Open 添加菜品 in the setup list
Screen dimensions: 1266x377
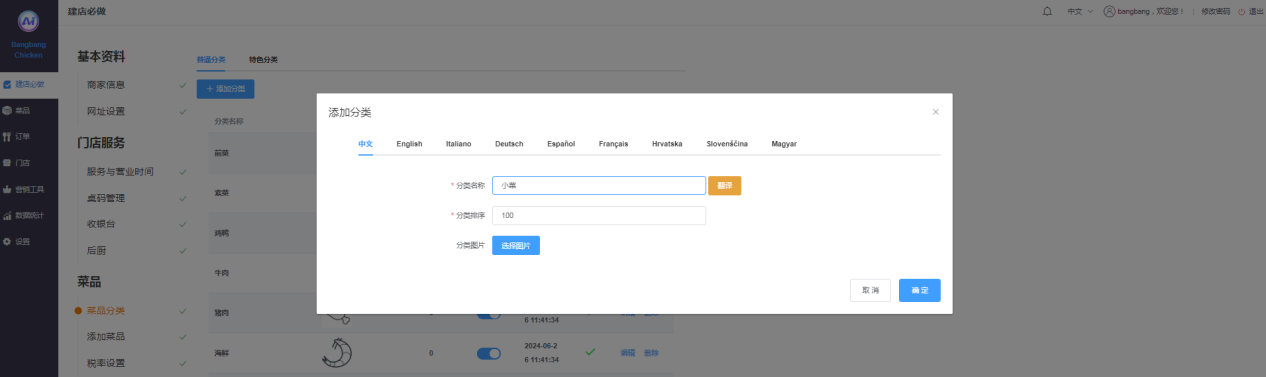[x=106, y=337]
